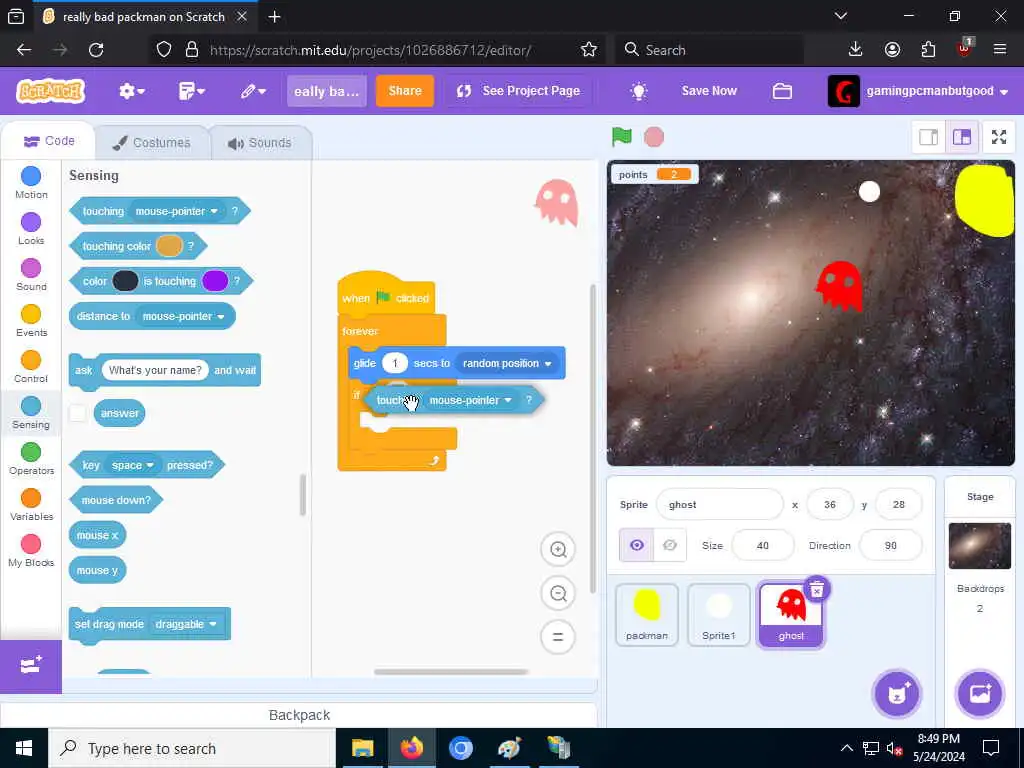This screenshot has width=1024, height=768.
Task: Open the Edit pencil menu
Action: tap(253, 91)
